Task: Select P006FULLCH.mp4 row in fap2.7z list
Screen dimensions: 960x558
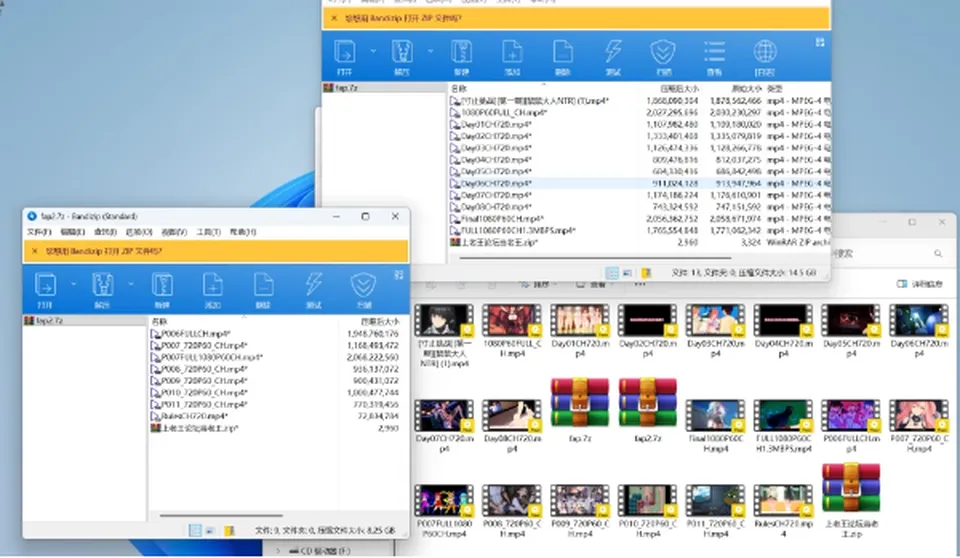Action: tap(276, 334)
